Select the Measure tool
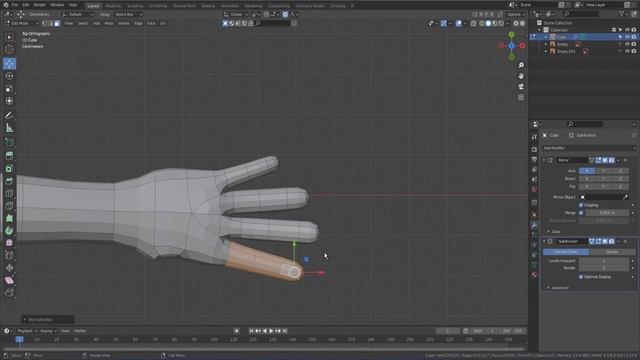 click(x=9, y=128)
